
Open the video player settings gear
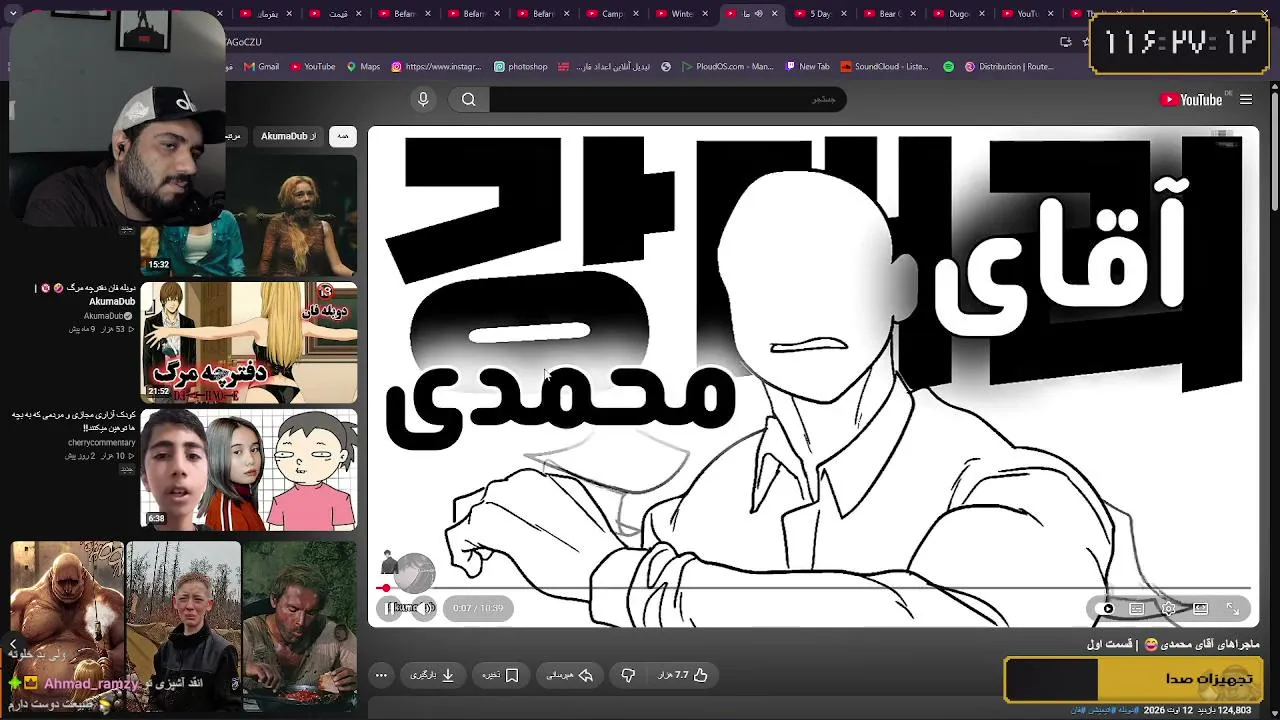tap(1168, 608)
